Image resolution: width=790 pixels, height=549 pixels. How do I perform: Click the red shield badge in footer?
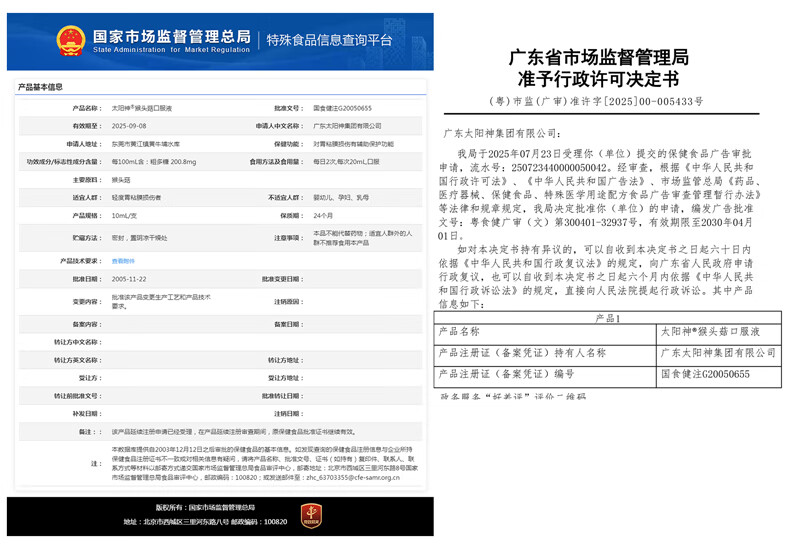pos(311,515)
